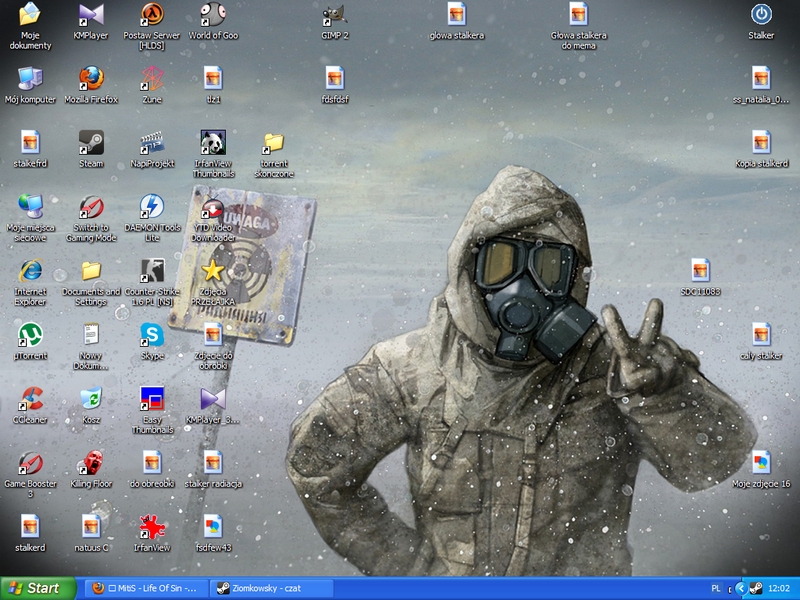Image resolution: width=800 pixels, height=600 pixels.
Task: Launch the IrfanView Thumbnails panda shortcut
Action: click(x=213, y=142)
